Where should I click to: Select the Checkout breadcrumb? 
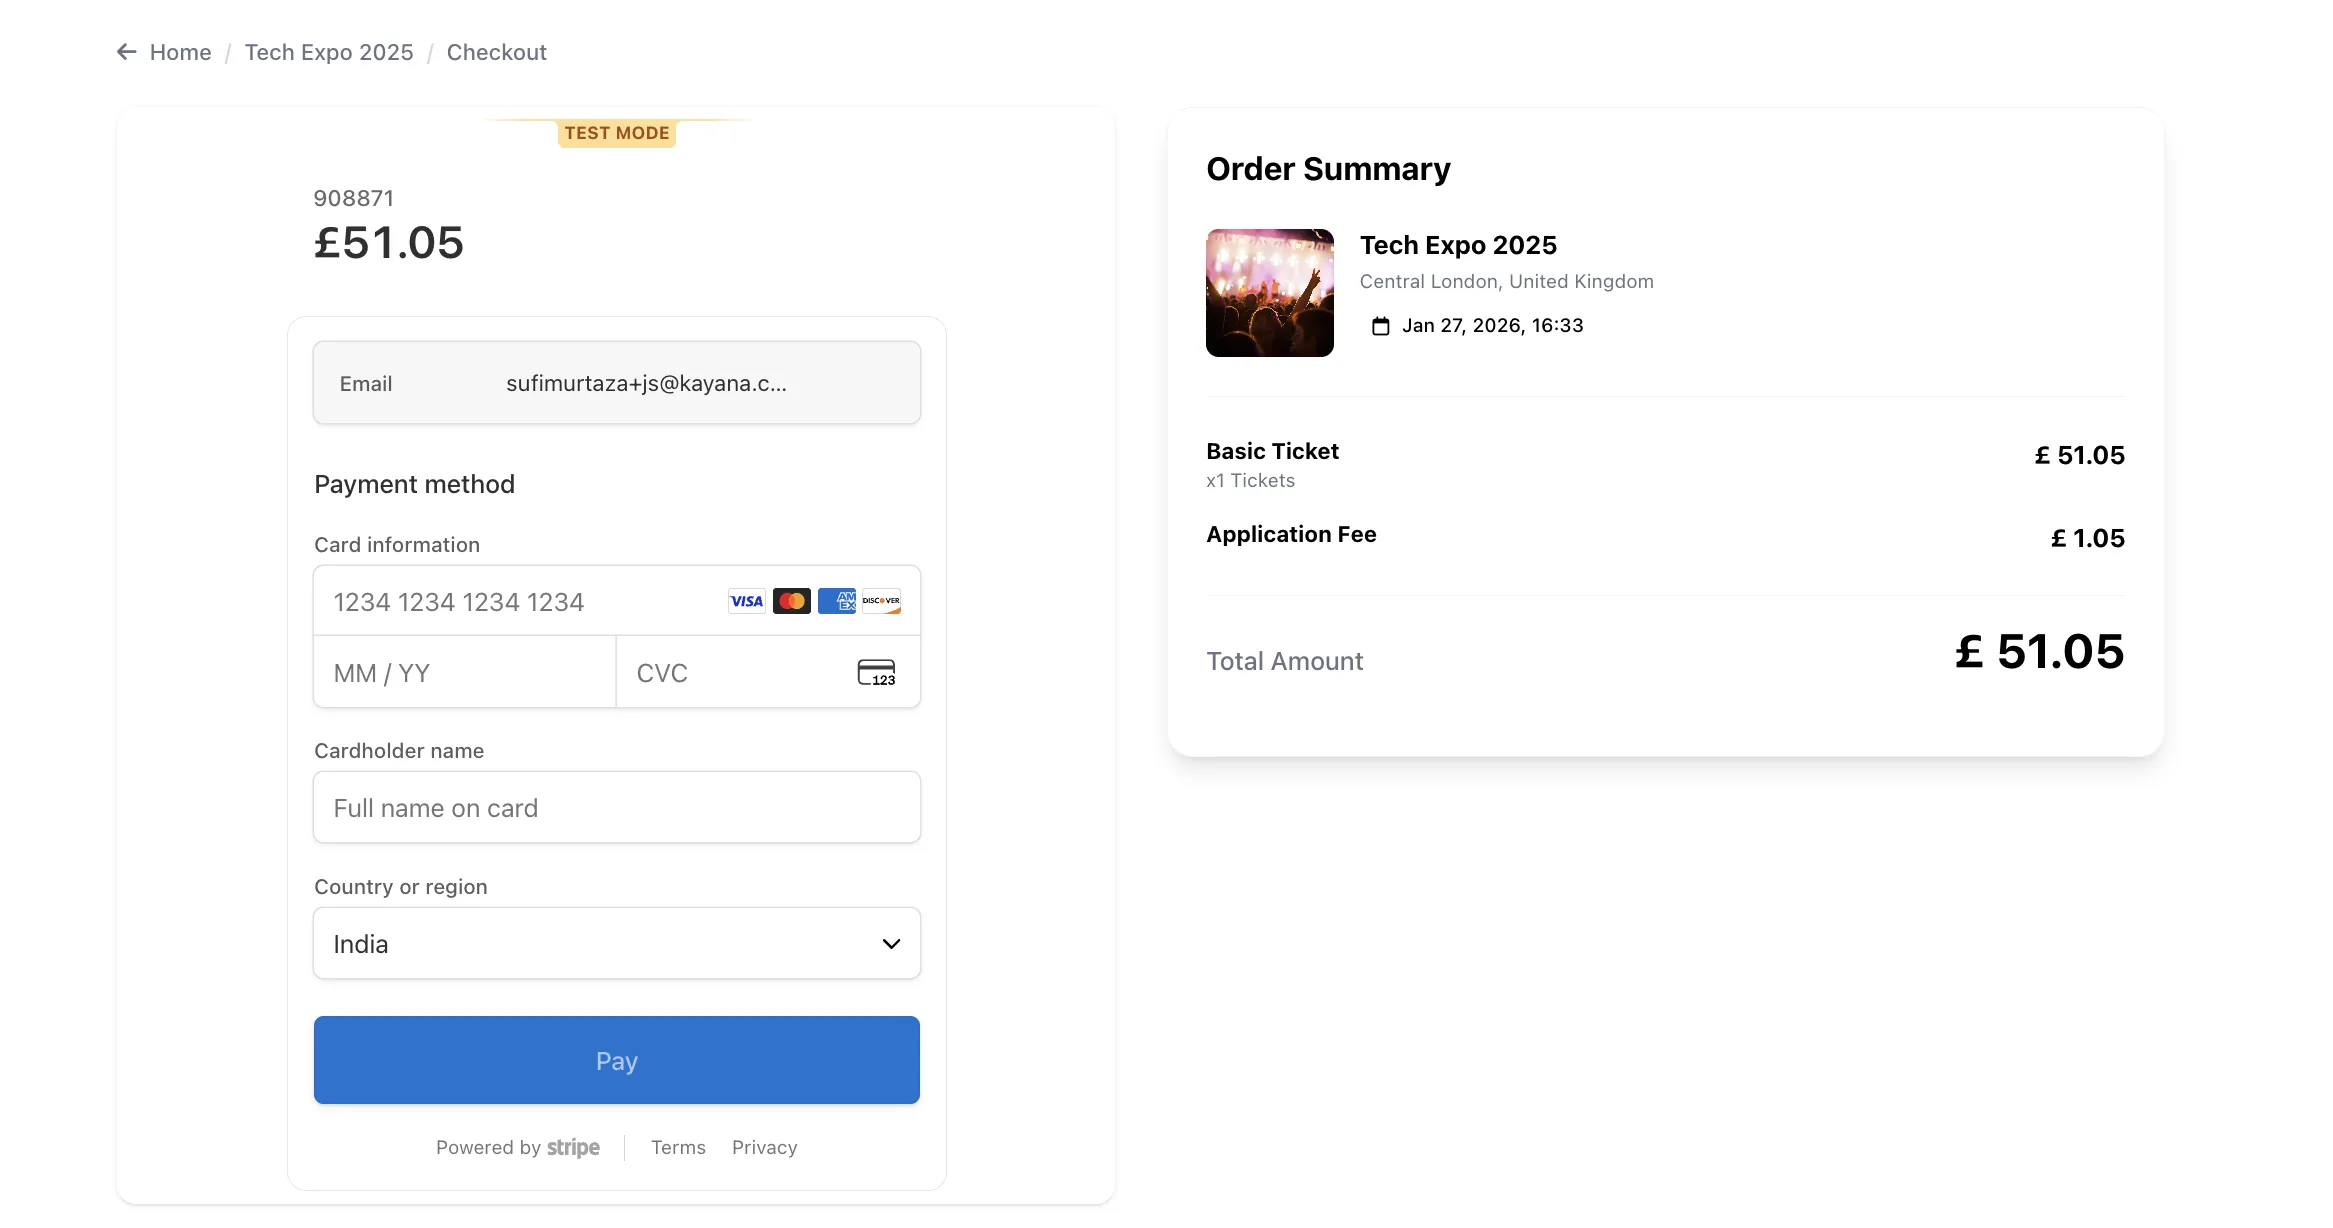coord(496,52)
